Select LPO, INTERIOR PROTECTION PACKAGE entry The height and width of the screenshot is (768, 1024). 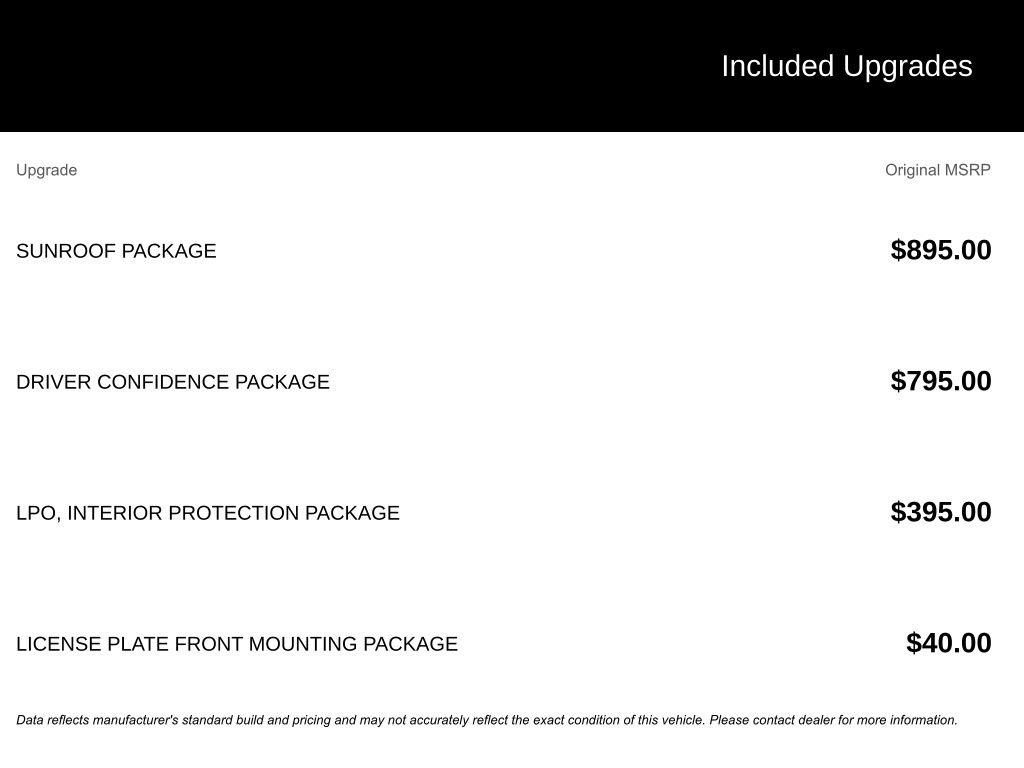208,513
